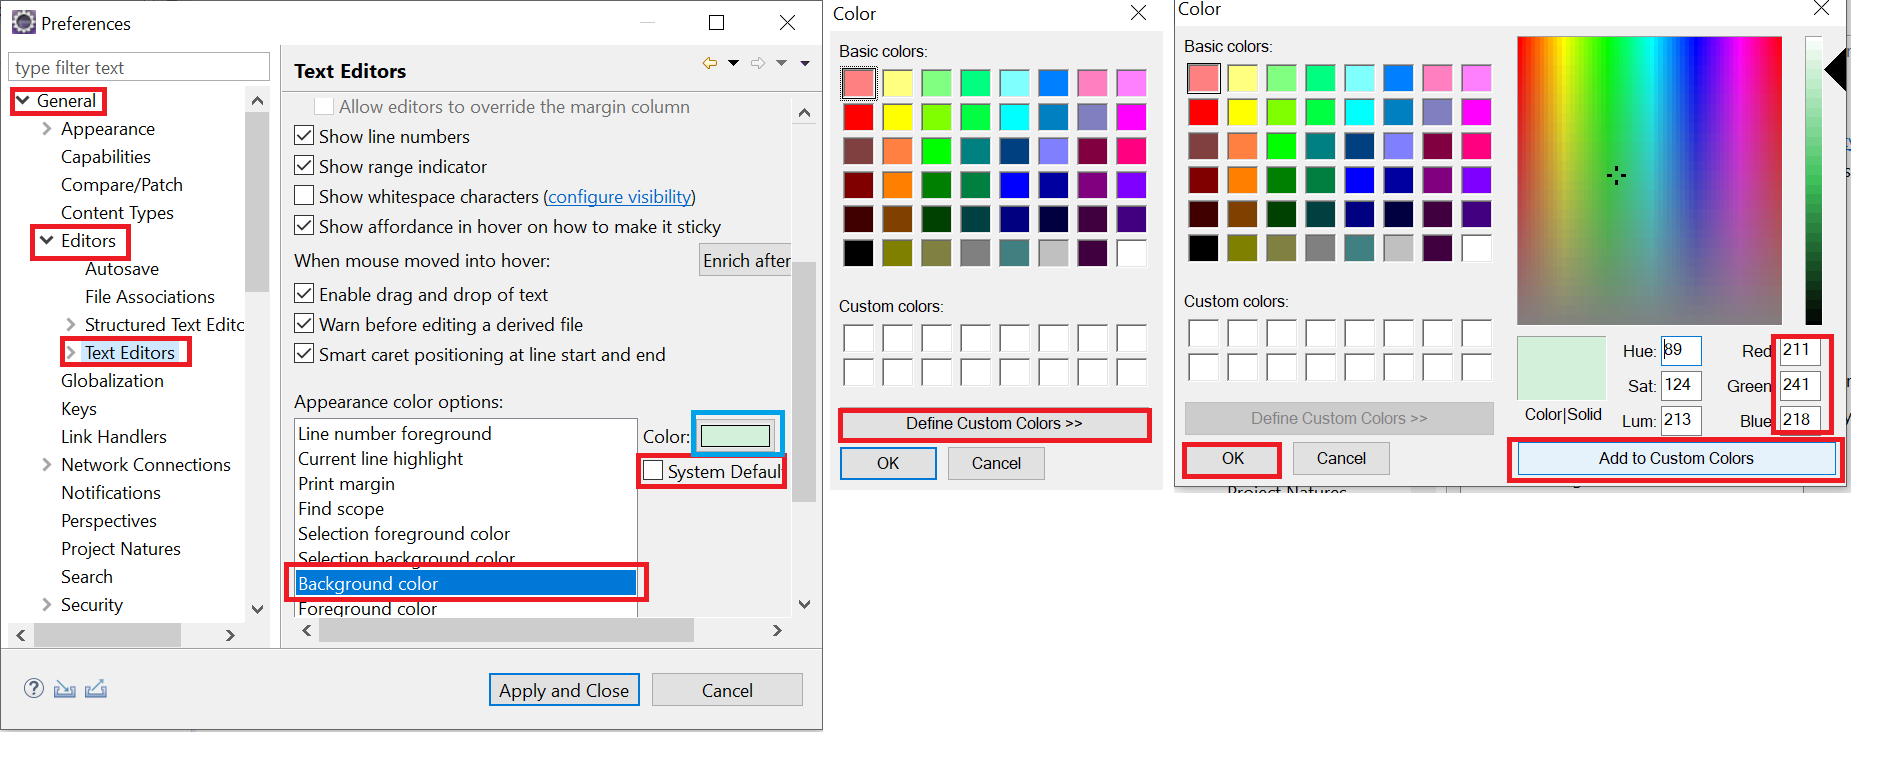Open Content Types preference page
The height and width of the screenshot is (780, 1893).
pyautogui.click(x=117, y=212)
